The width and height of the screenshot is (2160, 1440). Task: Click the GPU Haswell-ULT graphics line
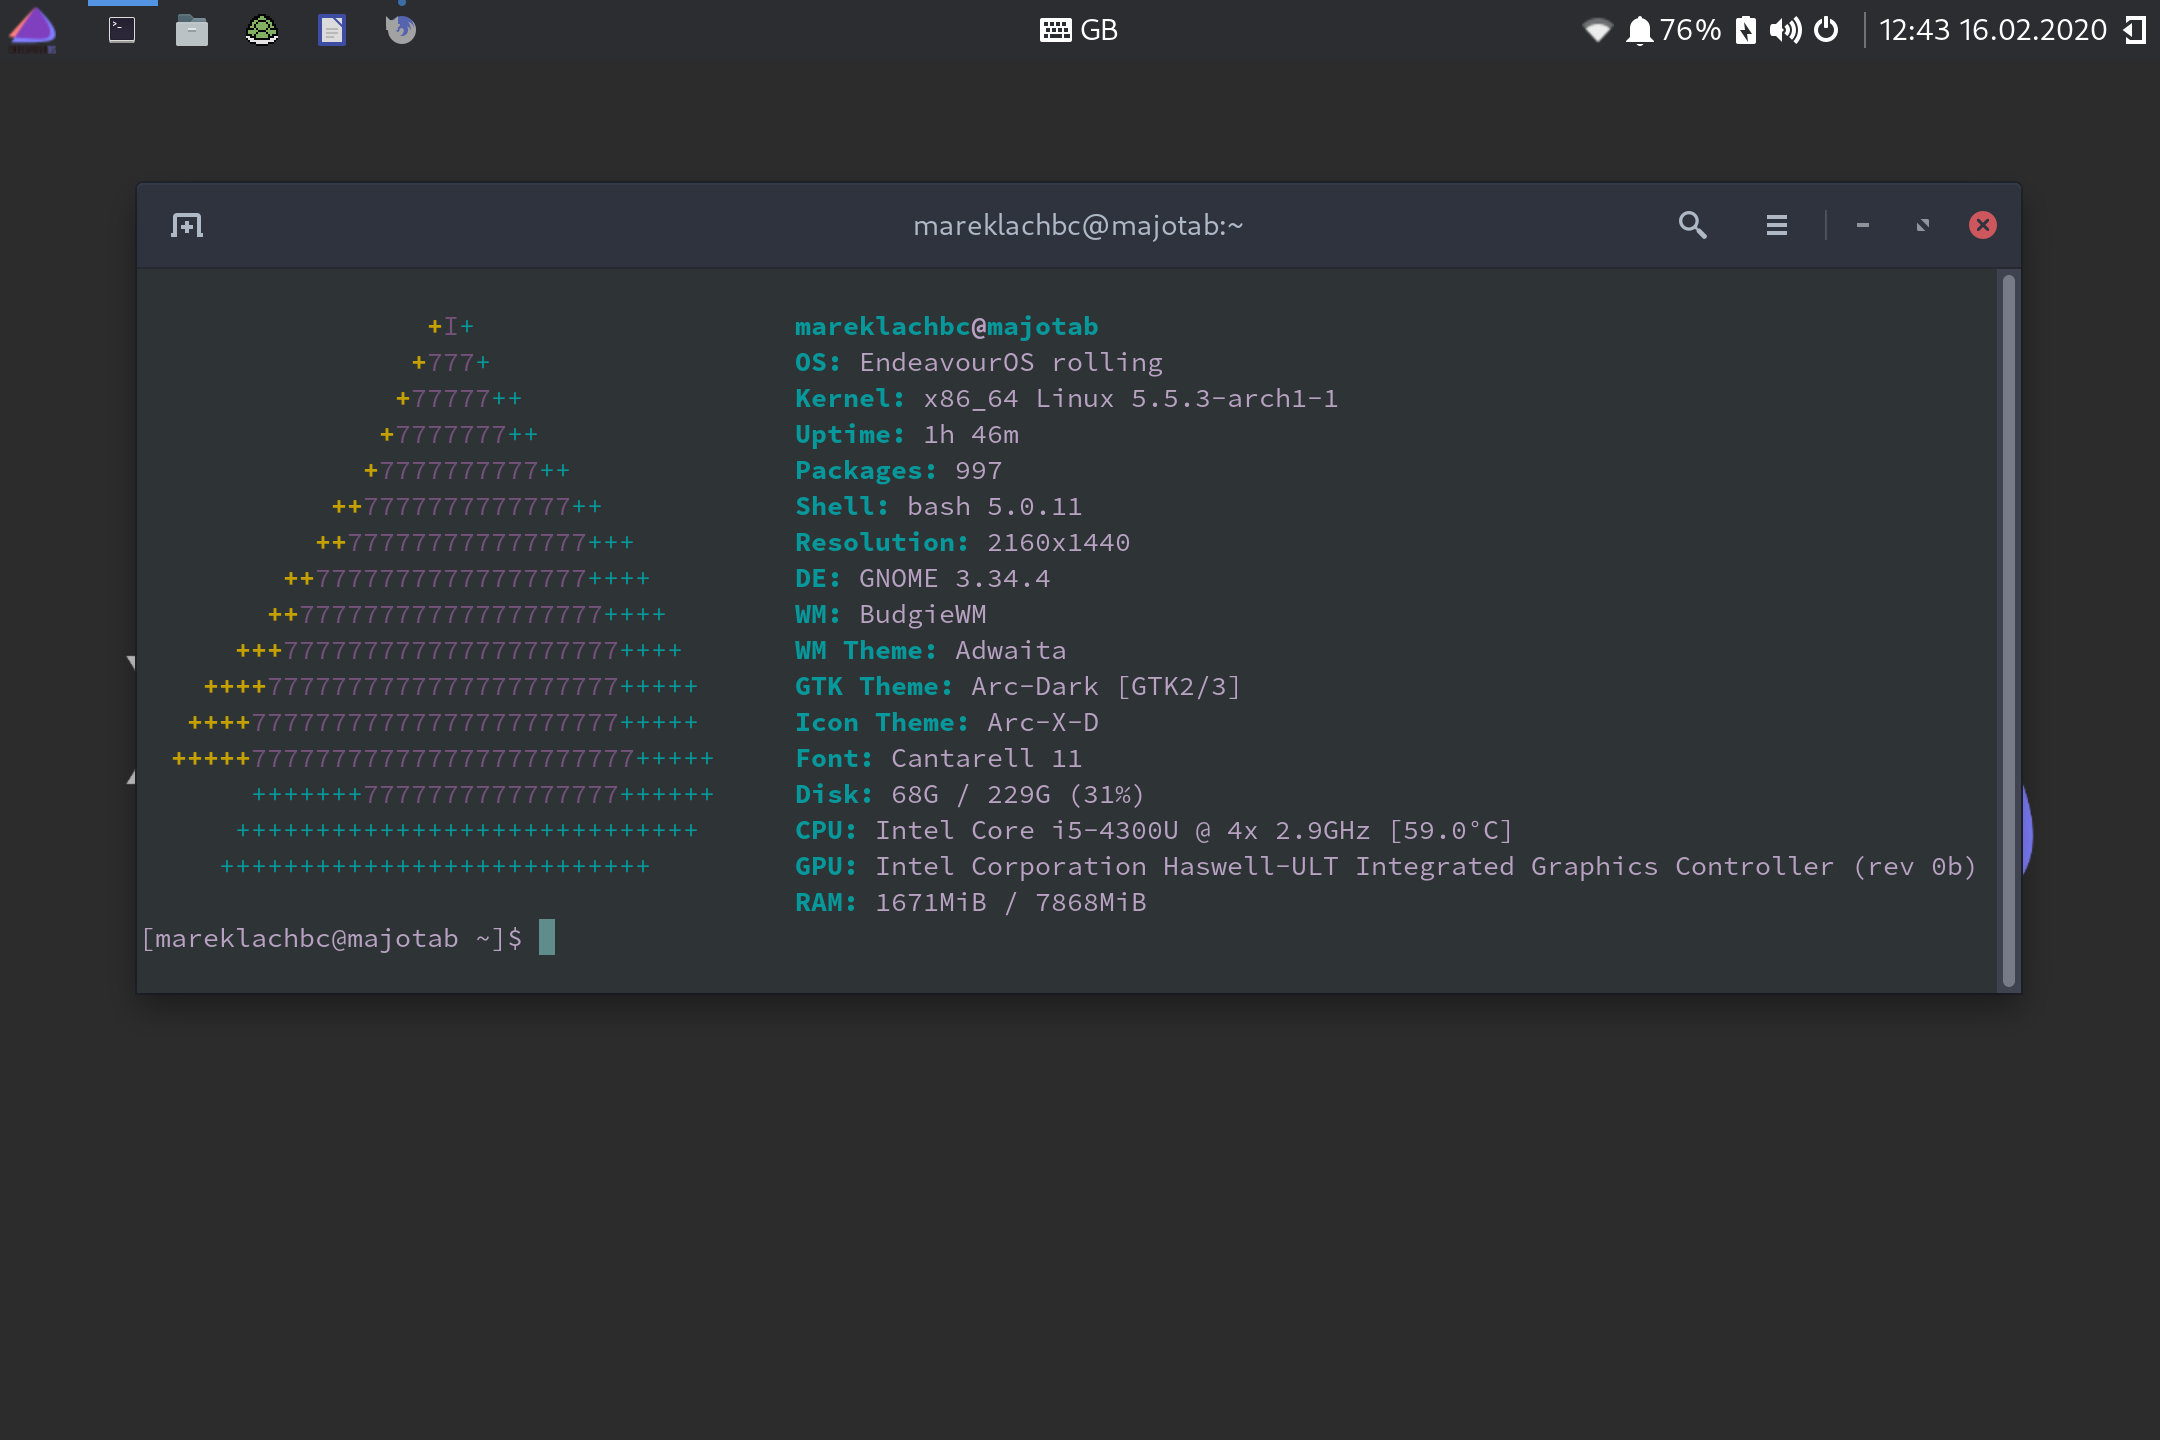(x=1386, y=866)
